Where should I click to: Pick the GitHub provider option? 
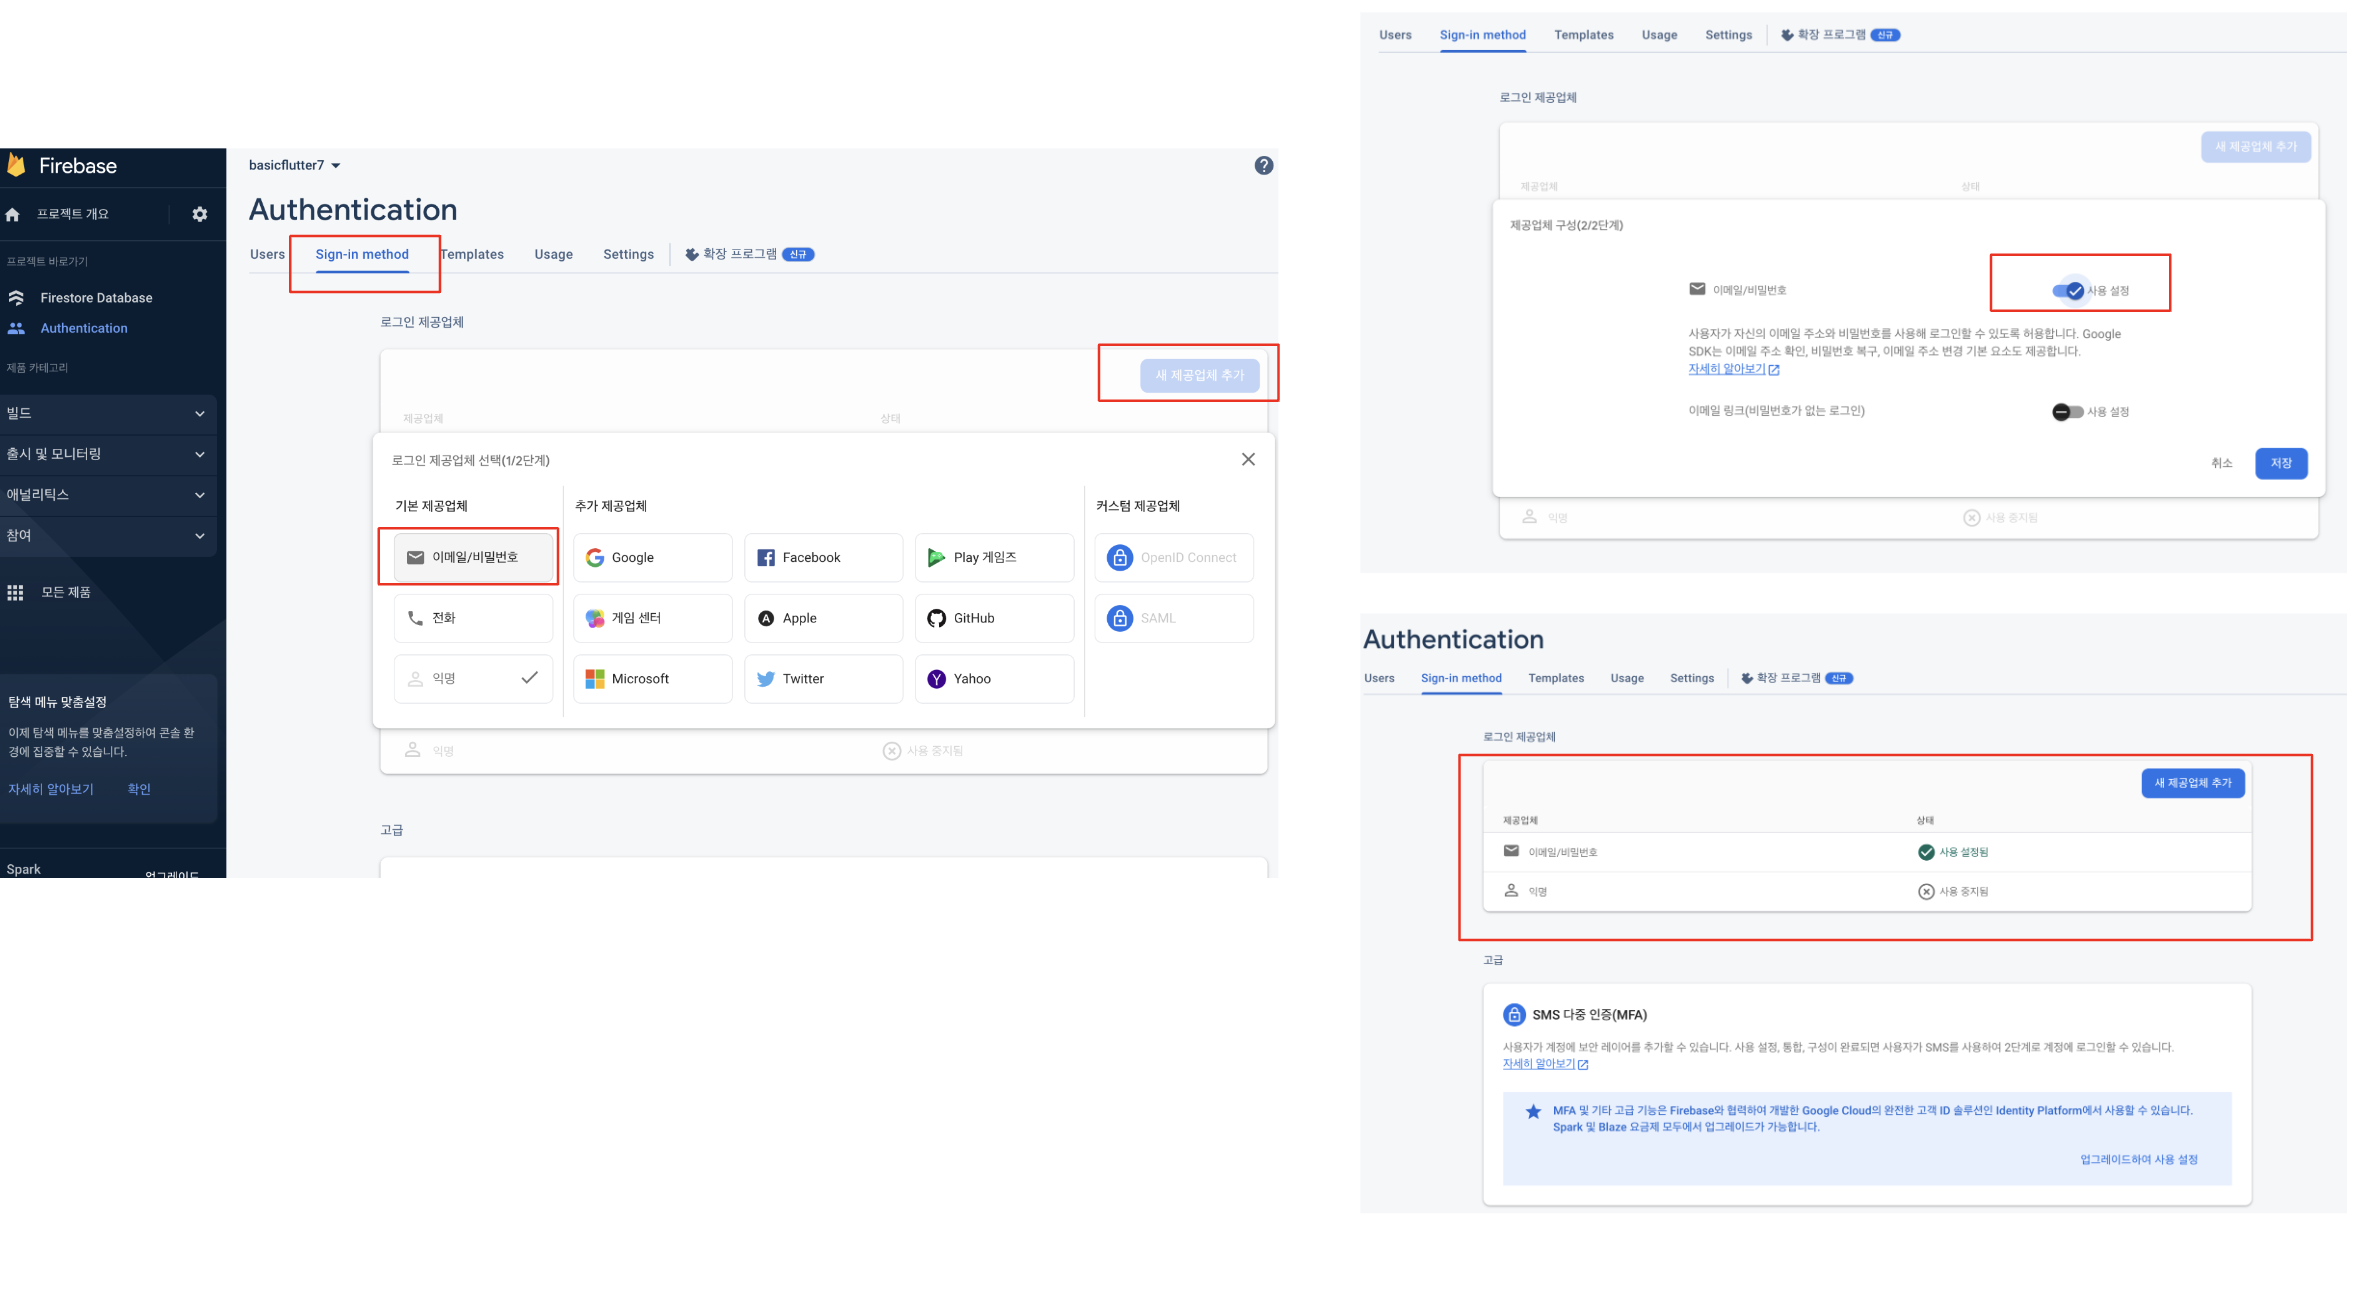click(994, 618)
